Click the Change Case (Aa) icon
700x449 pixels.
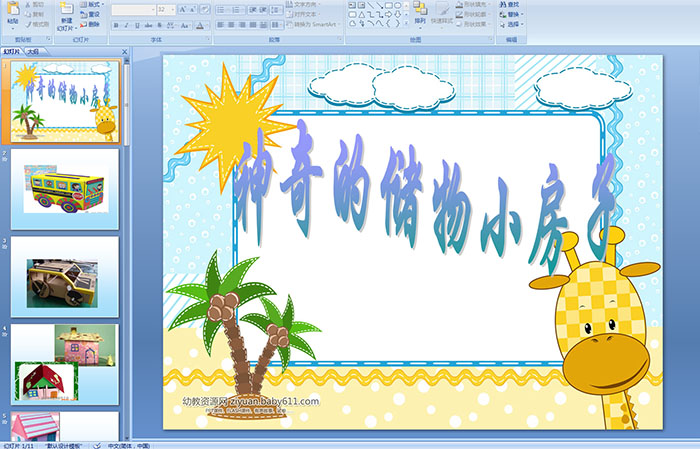click(184, 25)
